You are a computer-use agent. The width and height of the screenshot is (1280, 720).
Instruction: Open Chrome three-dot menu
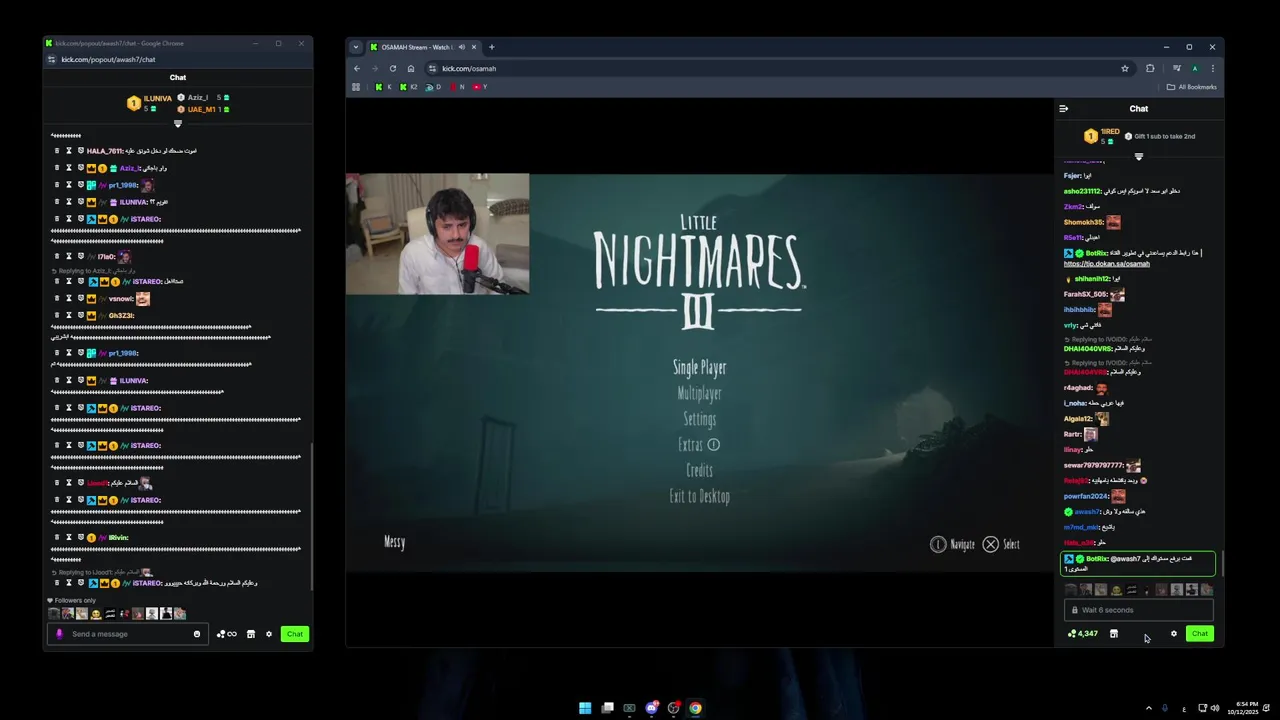1213,69
